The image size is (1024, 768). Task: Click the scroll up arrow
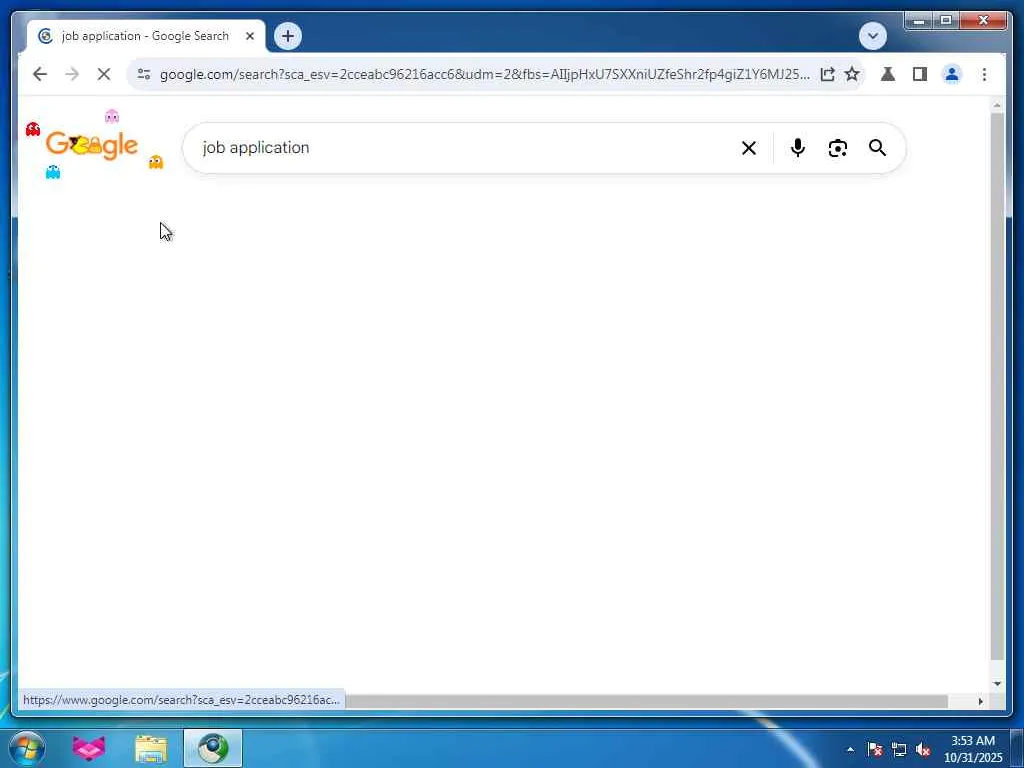[x=997, y=104]
